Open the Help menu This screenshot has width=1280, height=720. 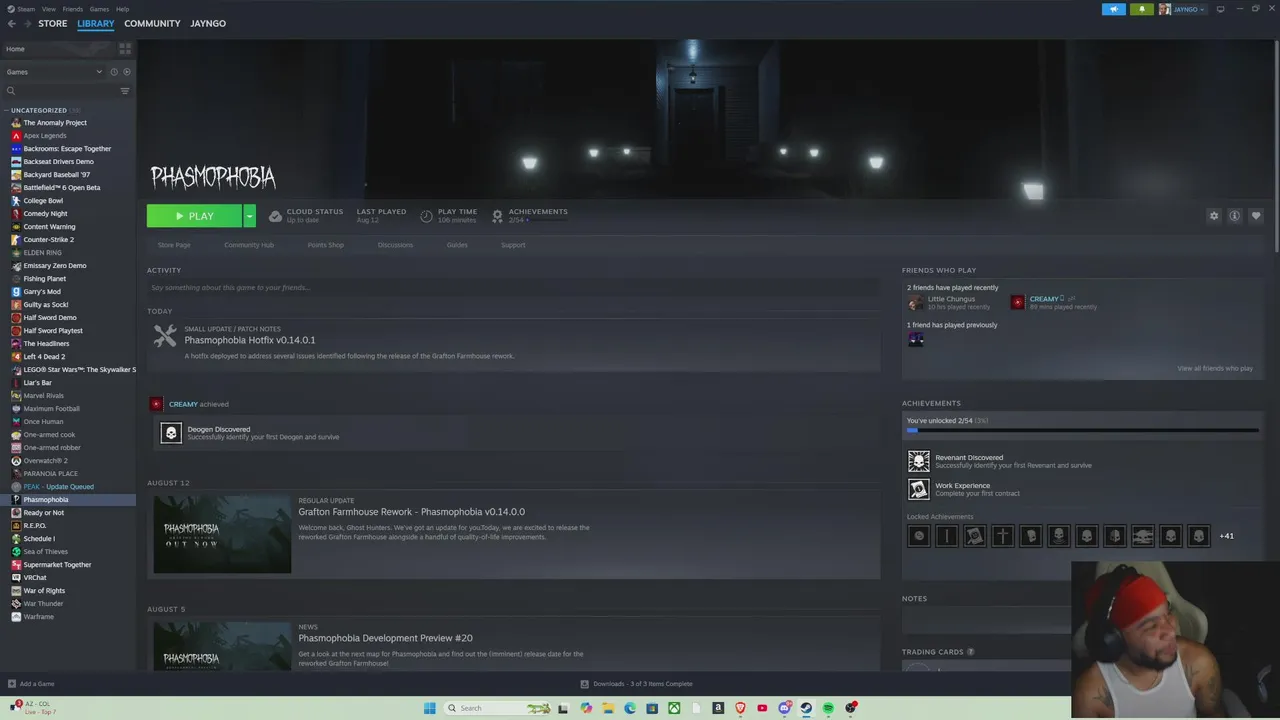coord(122,9)
